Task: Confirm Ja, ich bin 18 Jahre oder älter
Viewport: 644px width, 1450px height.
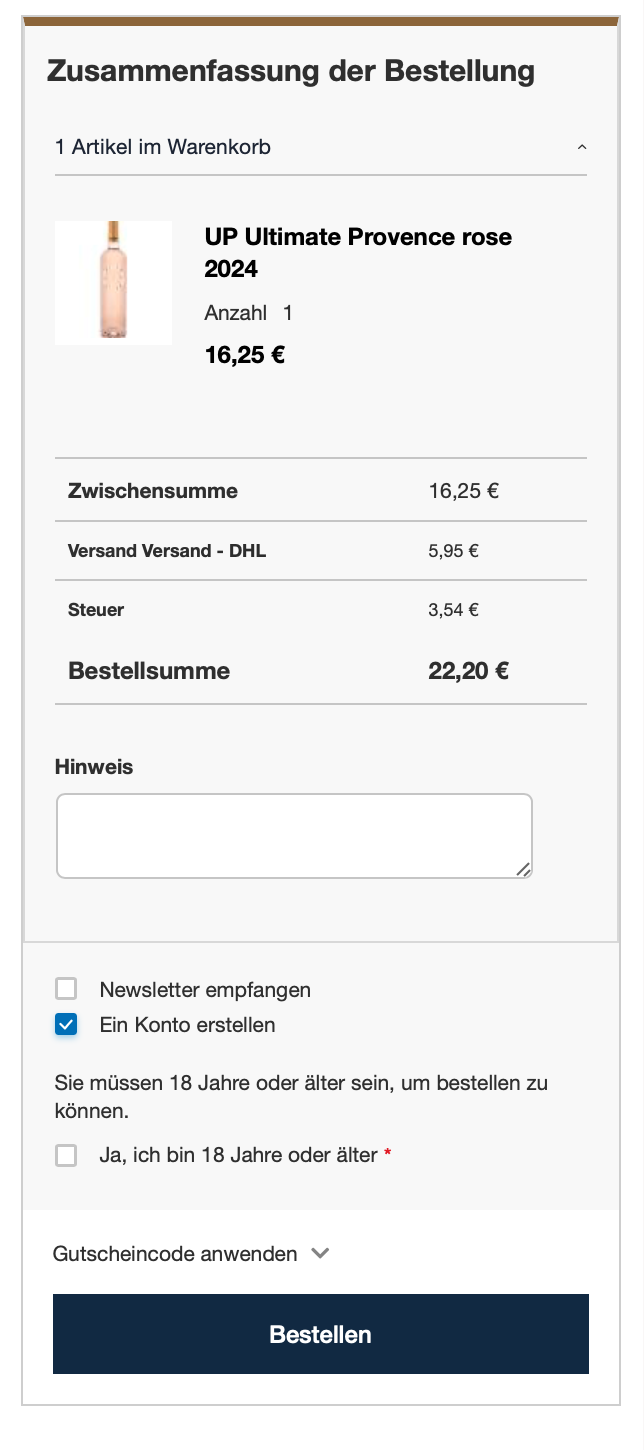Action: pos(66,1155)
